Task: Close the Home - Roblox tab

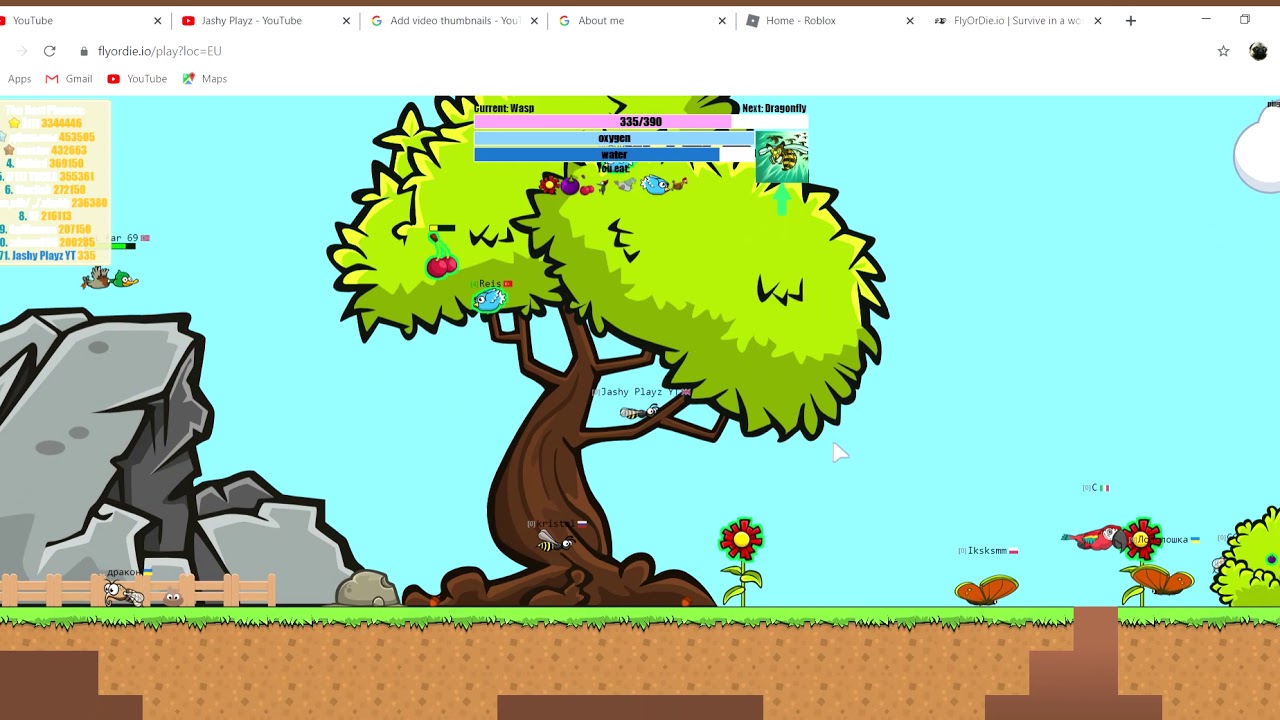Action: coord(910,20)
